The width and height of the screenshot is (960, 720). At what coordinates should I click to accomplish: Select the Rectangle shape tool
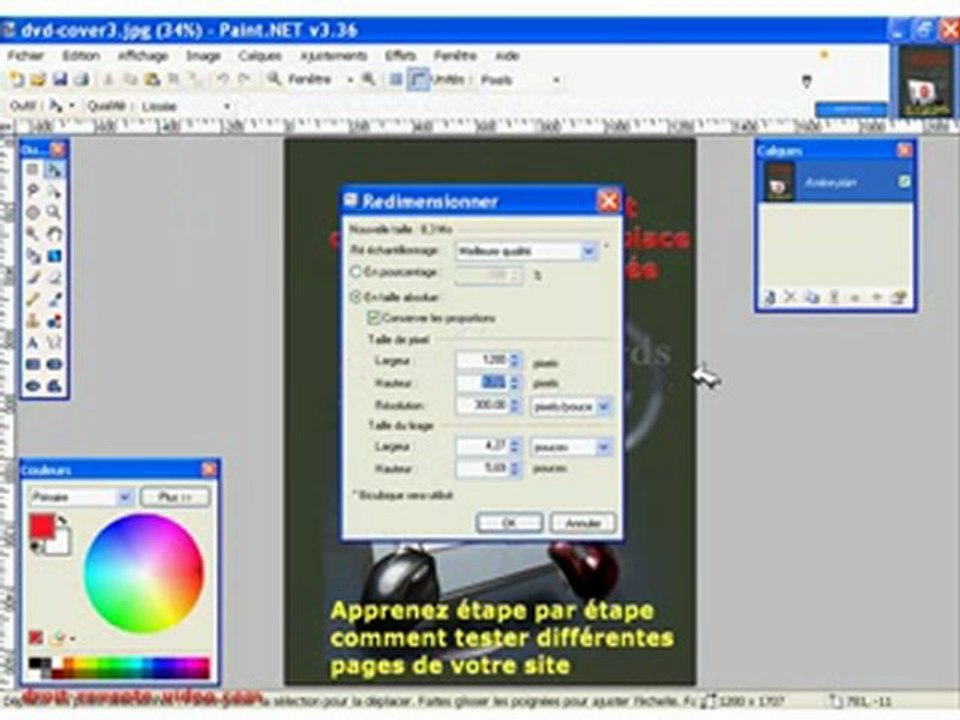(x=33, y=364)
